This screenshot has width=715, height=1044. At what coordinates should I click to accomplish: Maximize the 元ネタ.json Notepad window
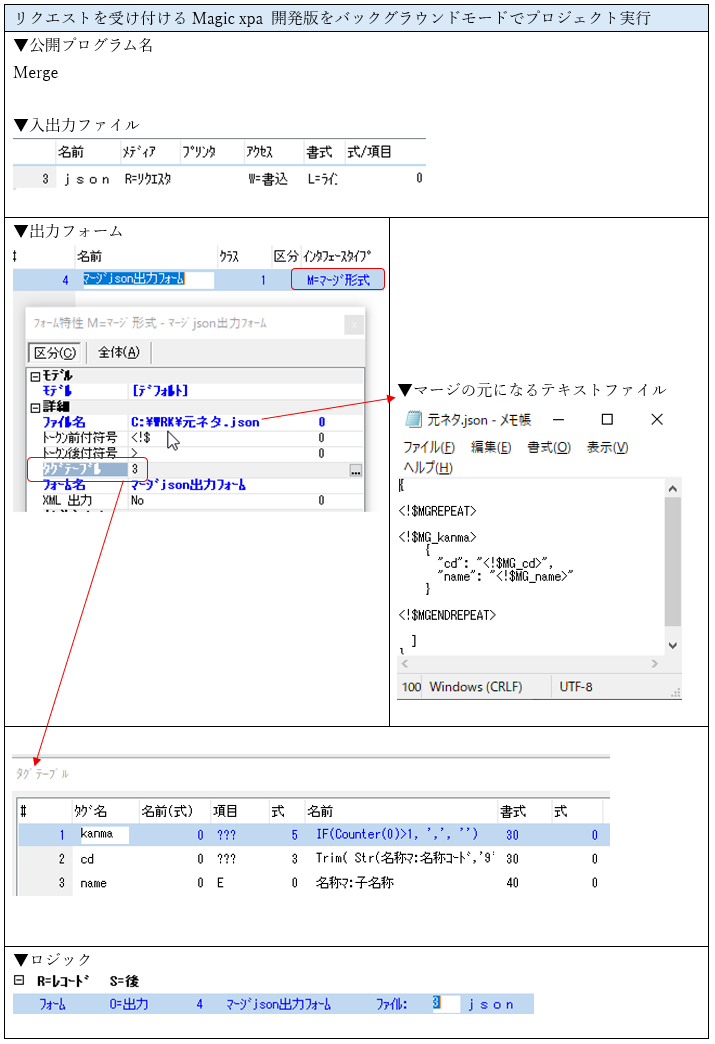tap(607, 420)
